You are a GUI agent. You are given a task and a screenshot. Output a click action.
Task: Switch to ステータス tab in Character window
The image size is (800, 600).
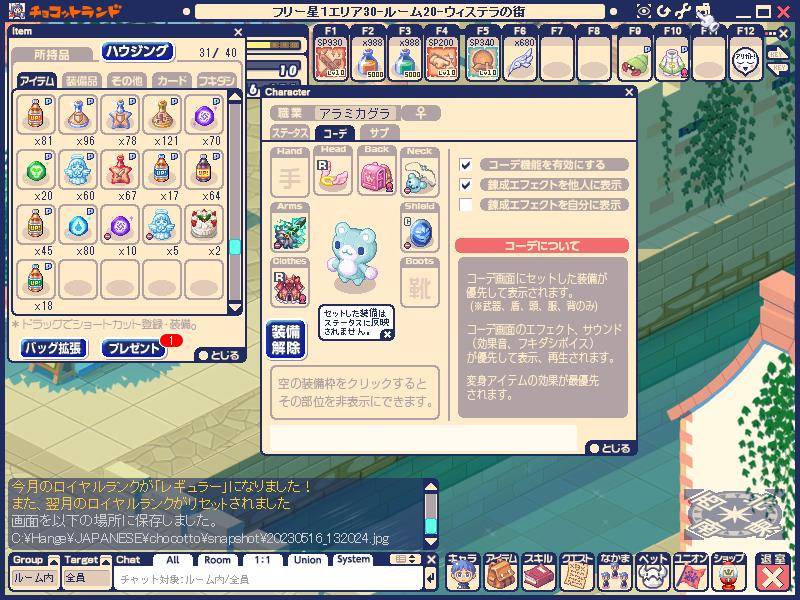click(290, 133)
